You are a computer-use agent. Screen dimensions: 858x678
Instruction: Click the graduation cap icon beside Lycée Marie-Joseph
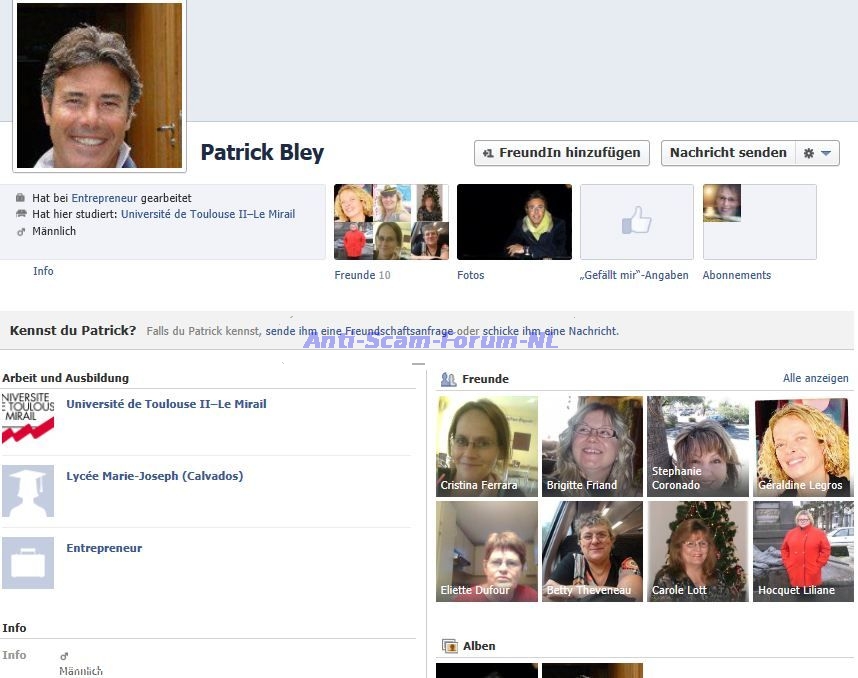click(28, 490)
